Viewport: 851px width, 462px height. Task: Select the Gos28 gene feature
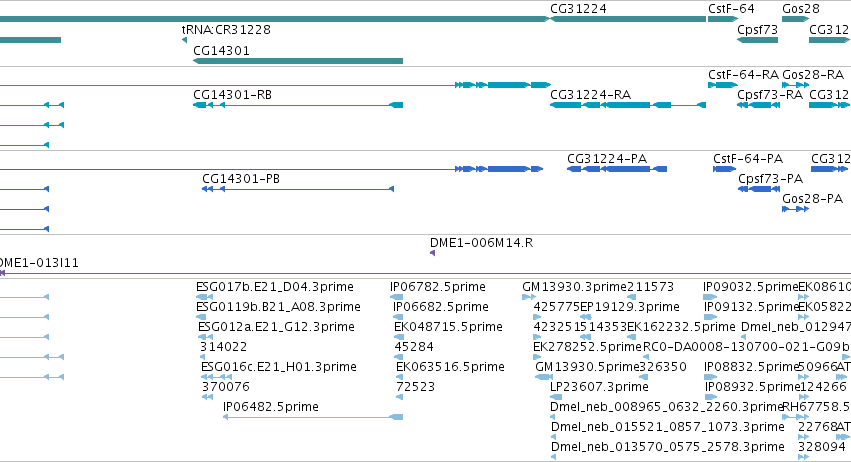coord(796,19)
